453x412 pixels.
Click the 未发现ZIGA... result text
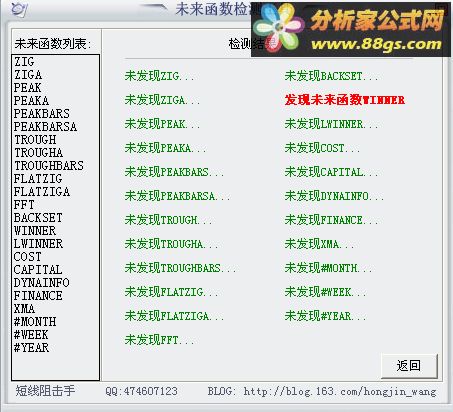(162, 100)
